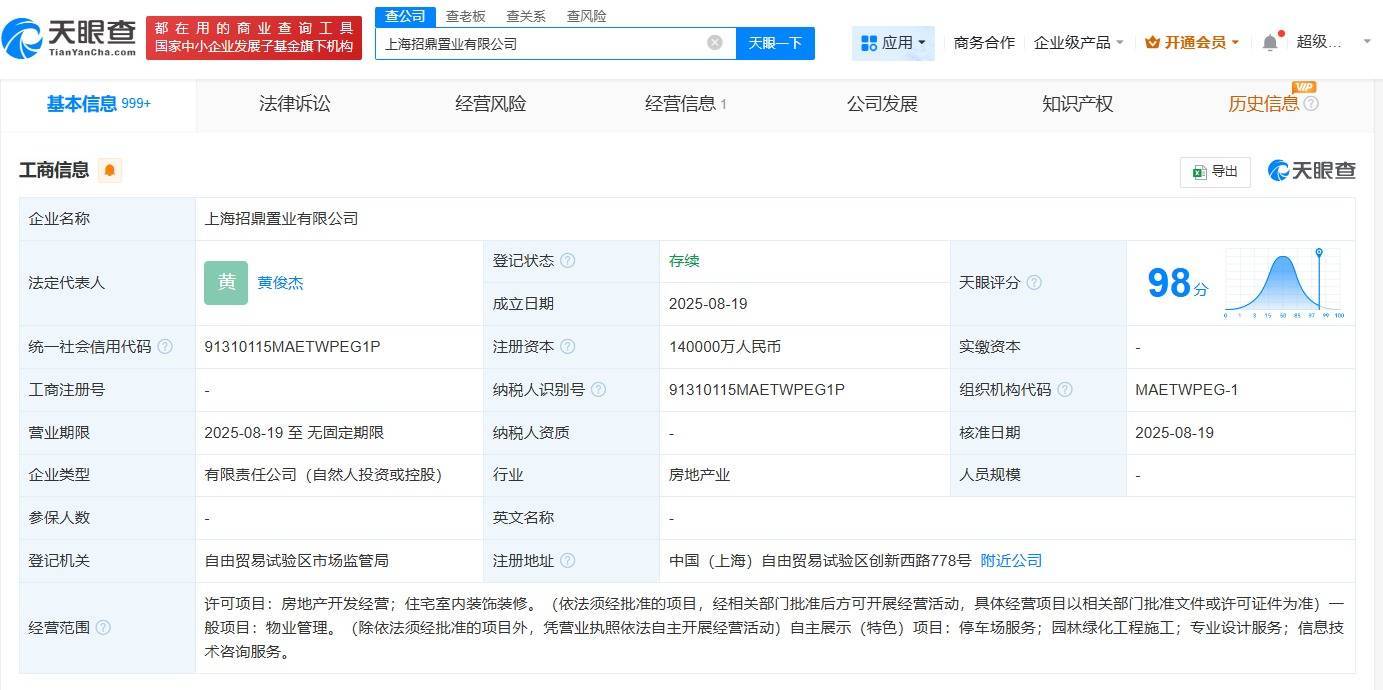Click the 成立日期 value 2025-08-19
Viewport: 1383px width, 690px height.
tap(708, 304)
